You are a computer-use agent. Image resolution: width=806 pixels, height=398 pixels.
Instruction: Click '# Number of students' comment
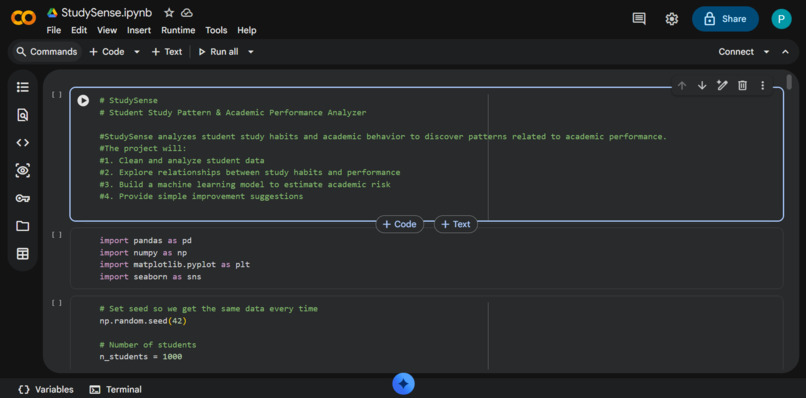148,345
